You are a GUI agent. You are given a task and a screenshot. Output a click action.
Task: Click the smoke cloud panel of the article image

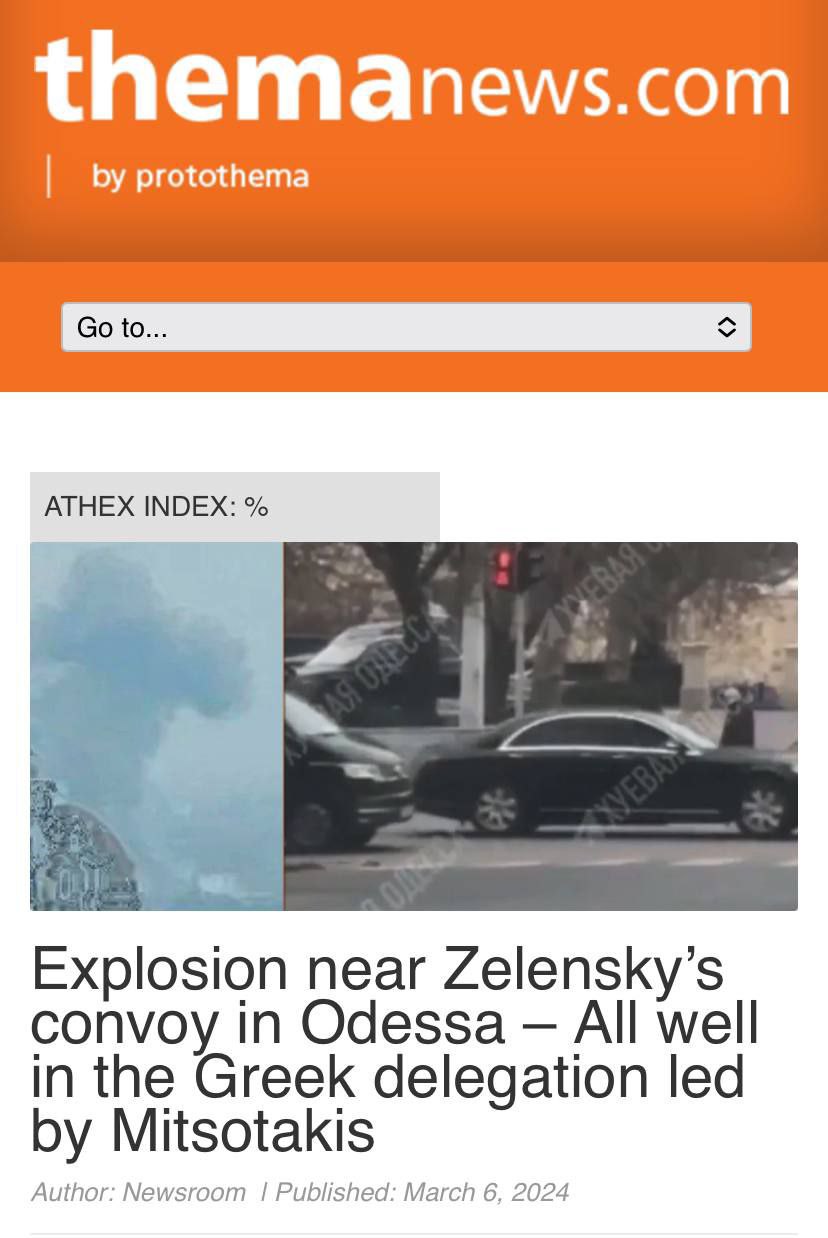tap(157, 726)
